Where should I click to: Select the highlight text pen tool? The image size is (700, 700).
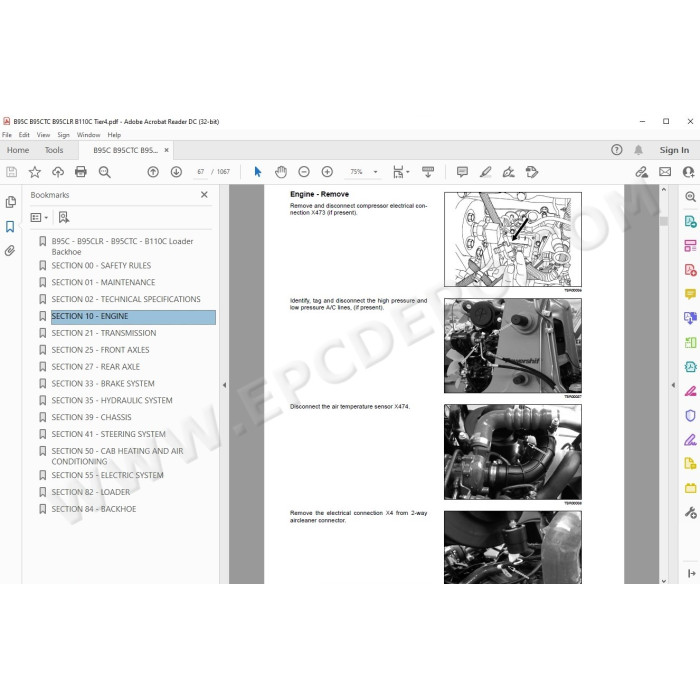point(486,172)
